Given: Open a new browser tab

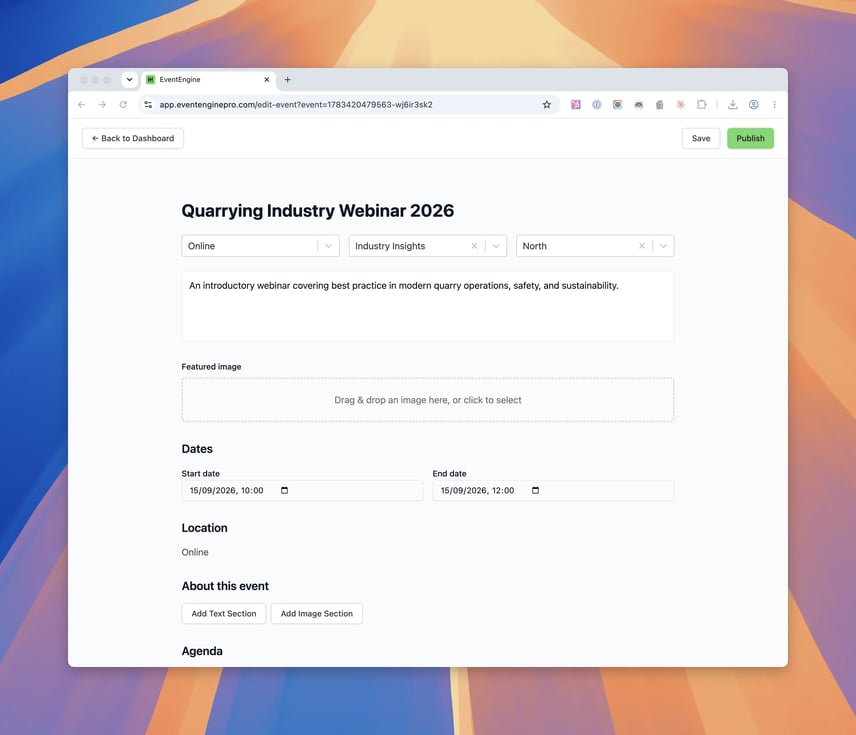Looking at the screenshot, I should pos(288,80).
